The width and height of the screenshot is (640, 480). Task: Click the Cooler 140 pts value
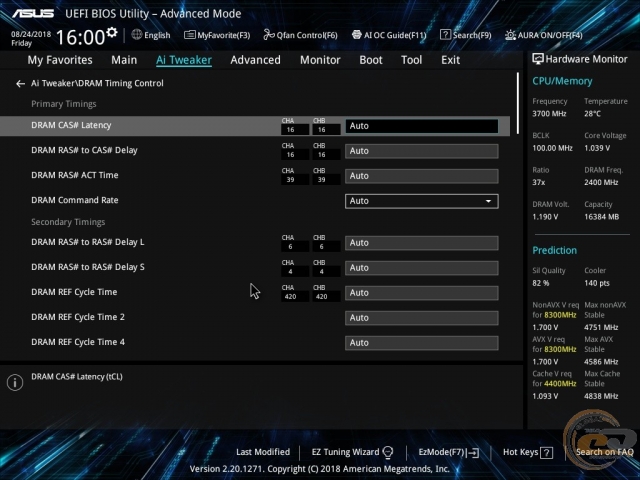[597, 283]
